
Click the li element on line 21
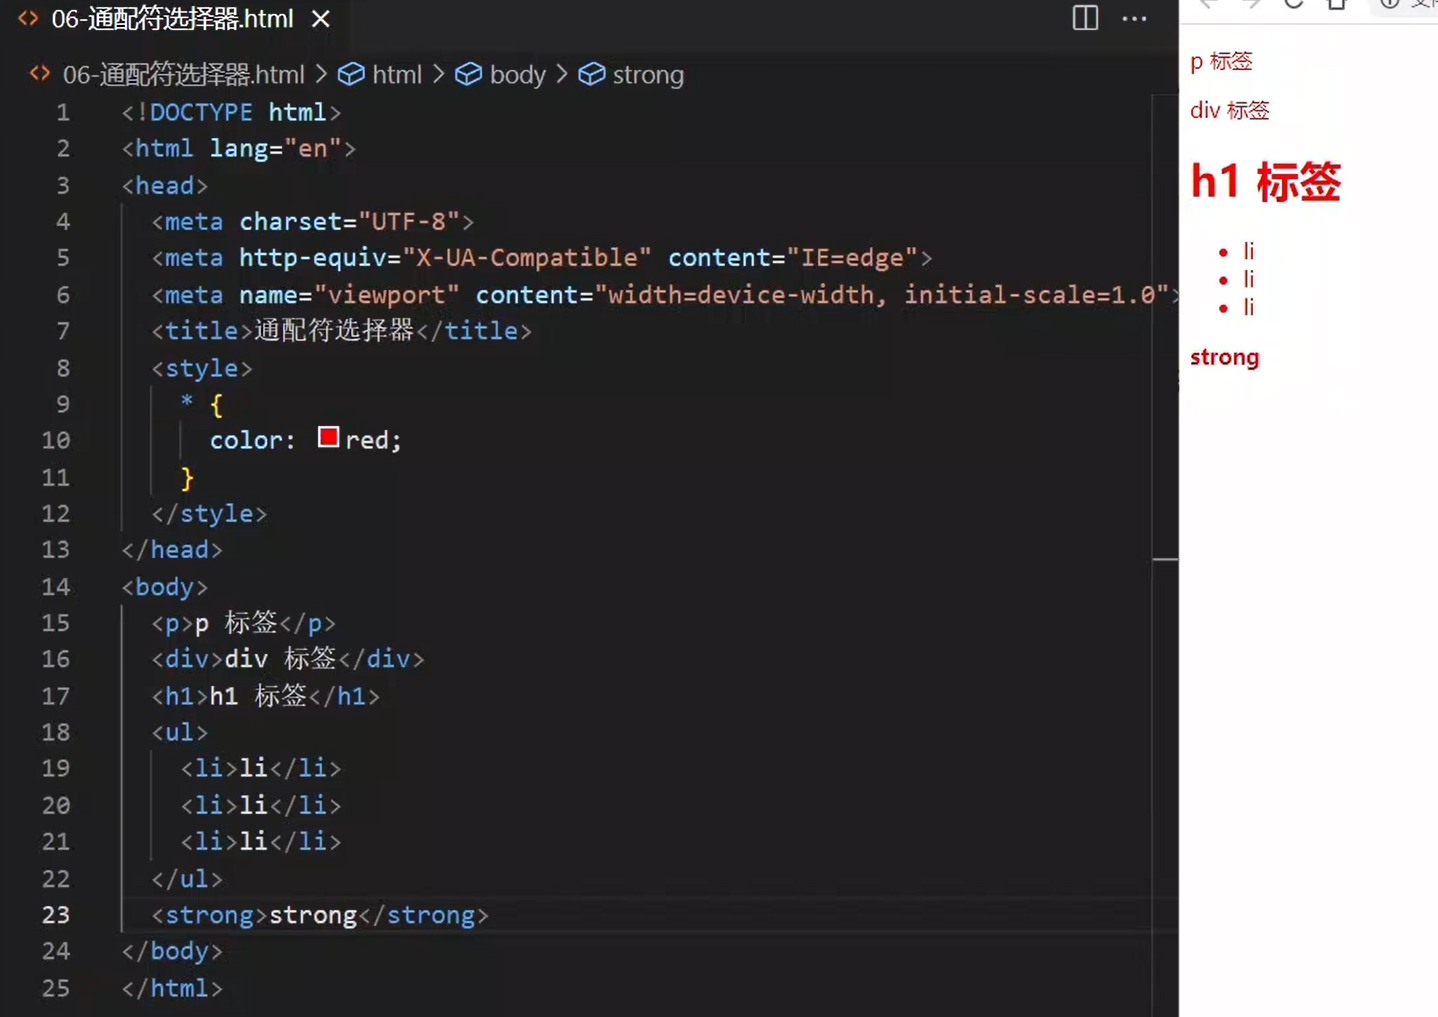pyautogui.click(x=261, y=842)
